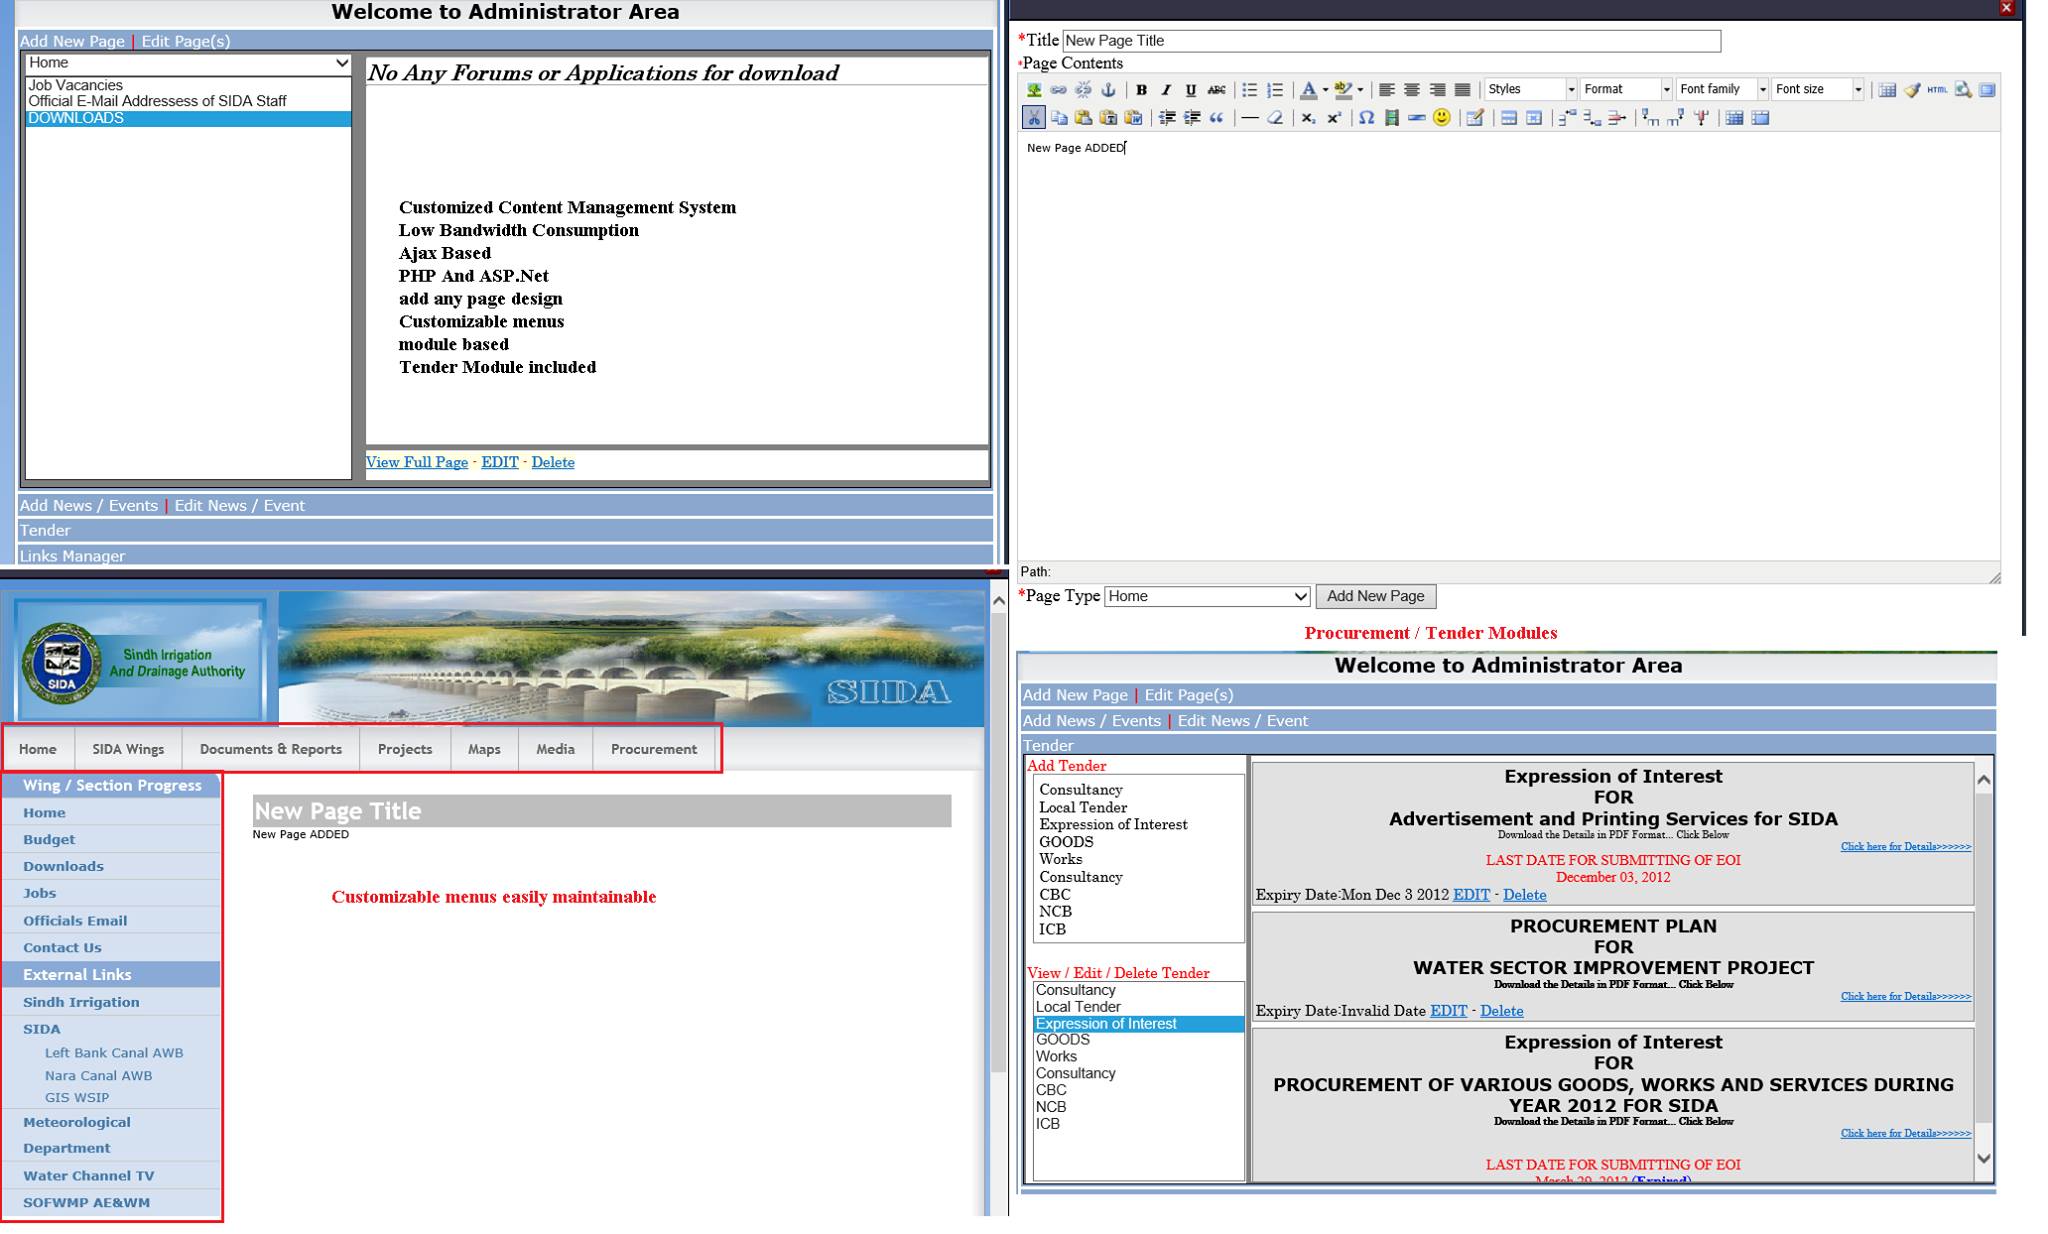This screenshot has height=1234, width=2048.
Task: Click Nara Canal AWB sidebar link
Action: click(98, 1076)
